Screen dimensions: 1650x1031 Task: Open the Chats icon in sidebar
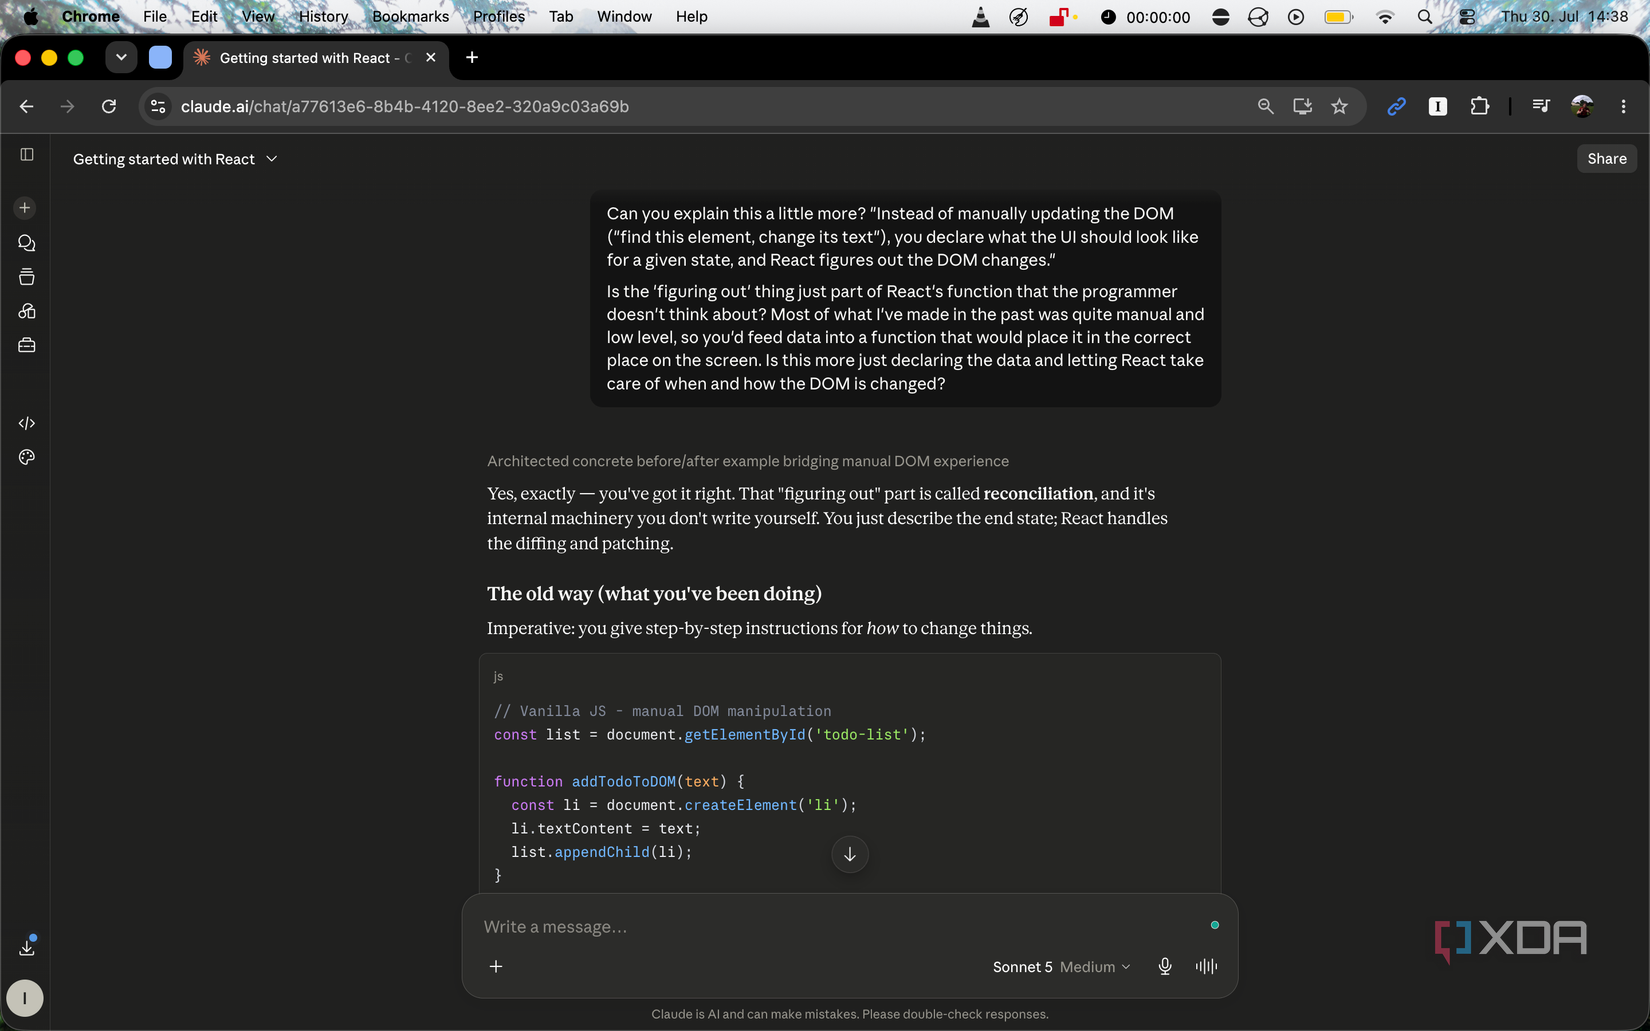(x=27, y=243)
